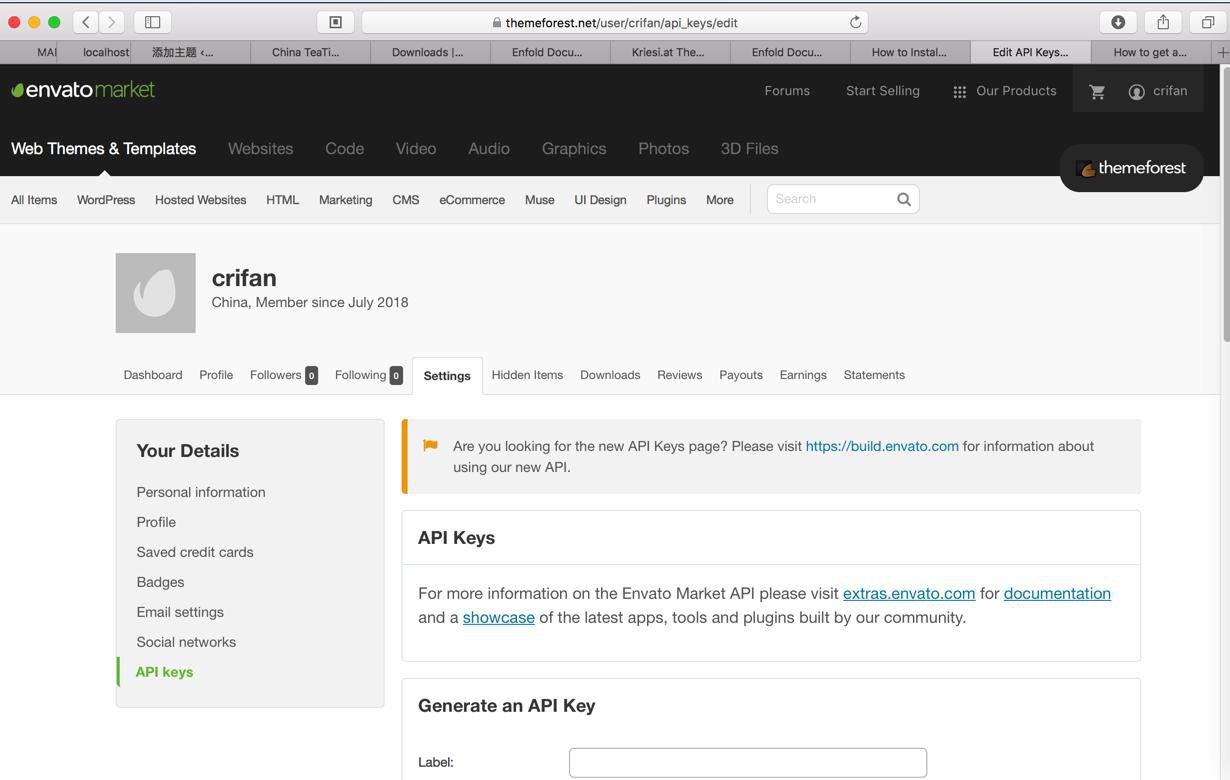Open shopping cart icon

1097,91
